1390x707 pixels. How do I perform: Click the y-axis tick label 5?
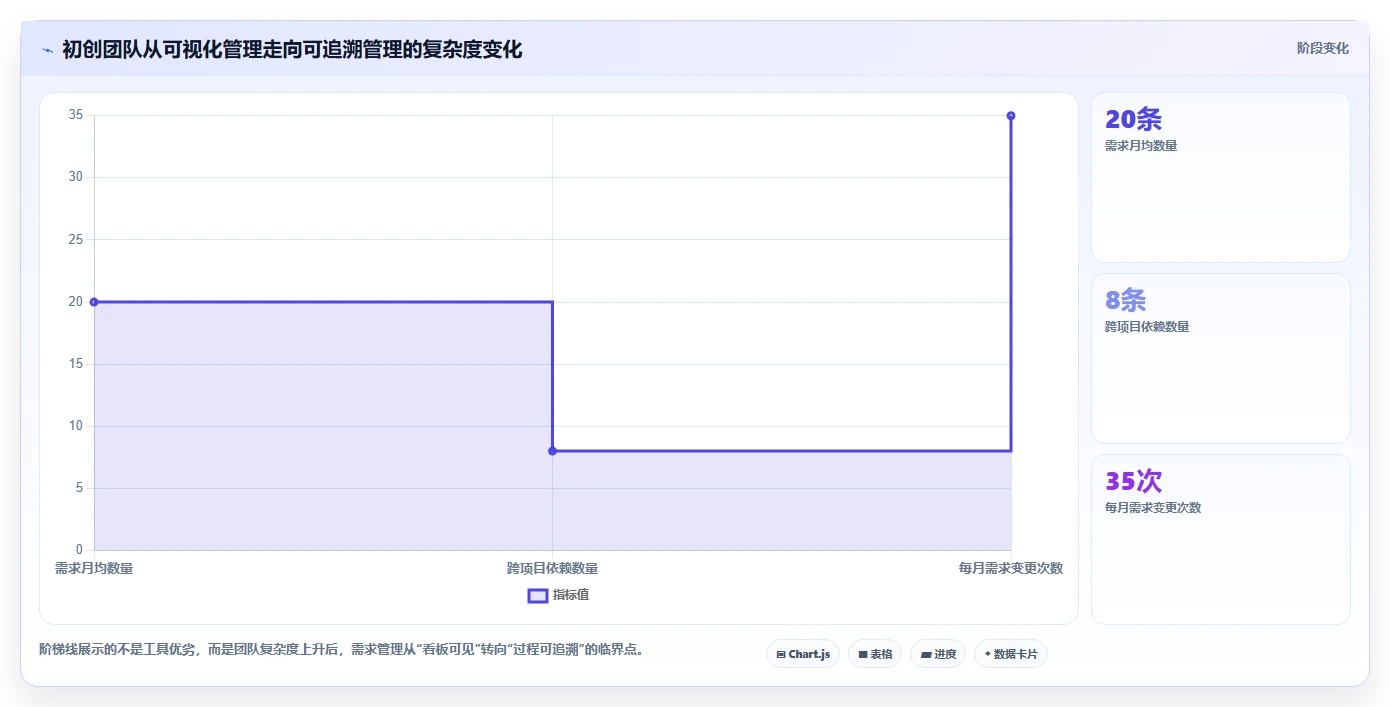pyautogui.click(x=79, y=488)
